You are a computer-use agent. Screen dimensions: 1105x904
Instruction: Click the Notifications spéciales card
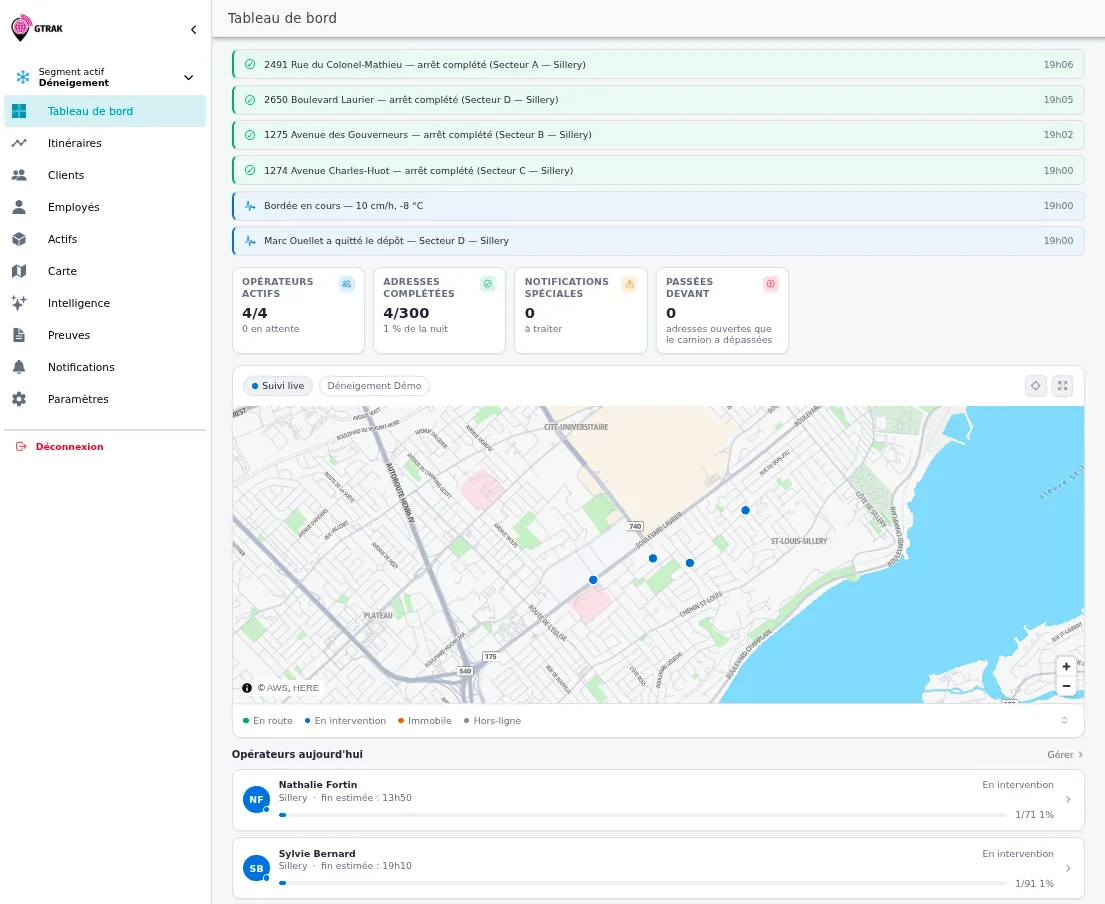[581, 310]
